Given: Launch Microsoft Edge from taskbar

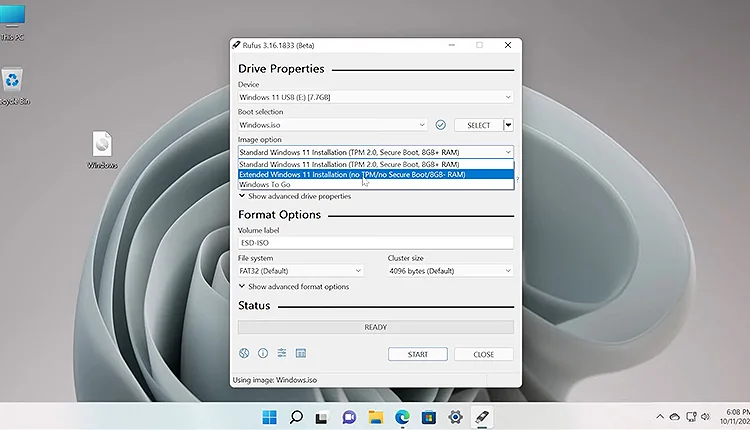Looking at the screenshot, I should click(402, 417).
